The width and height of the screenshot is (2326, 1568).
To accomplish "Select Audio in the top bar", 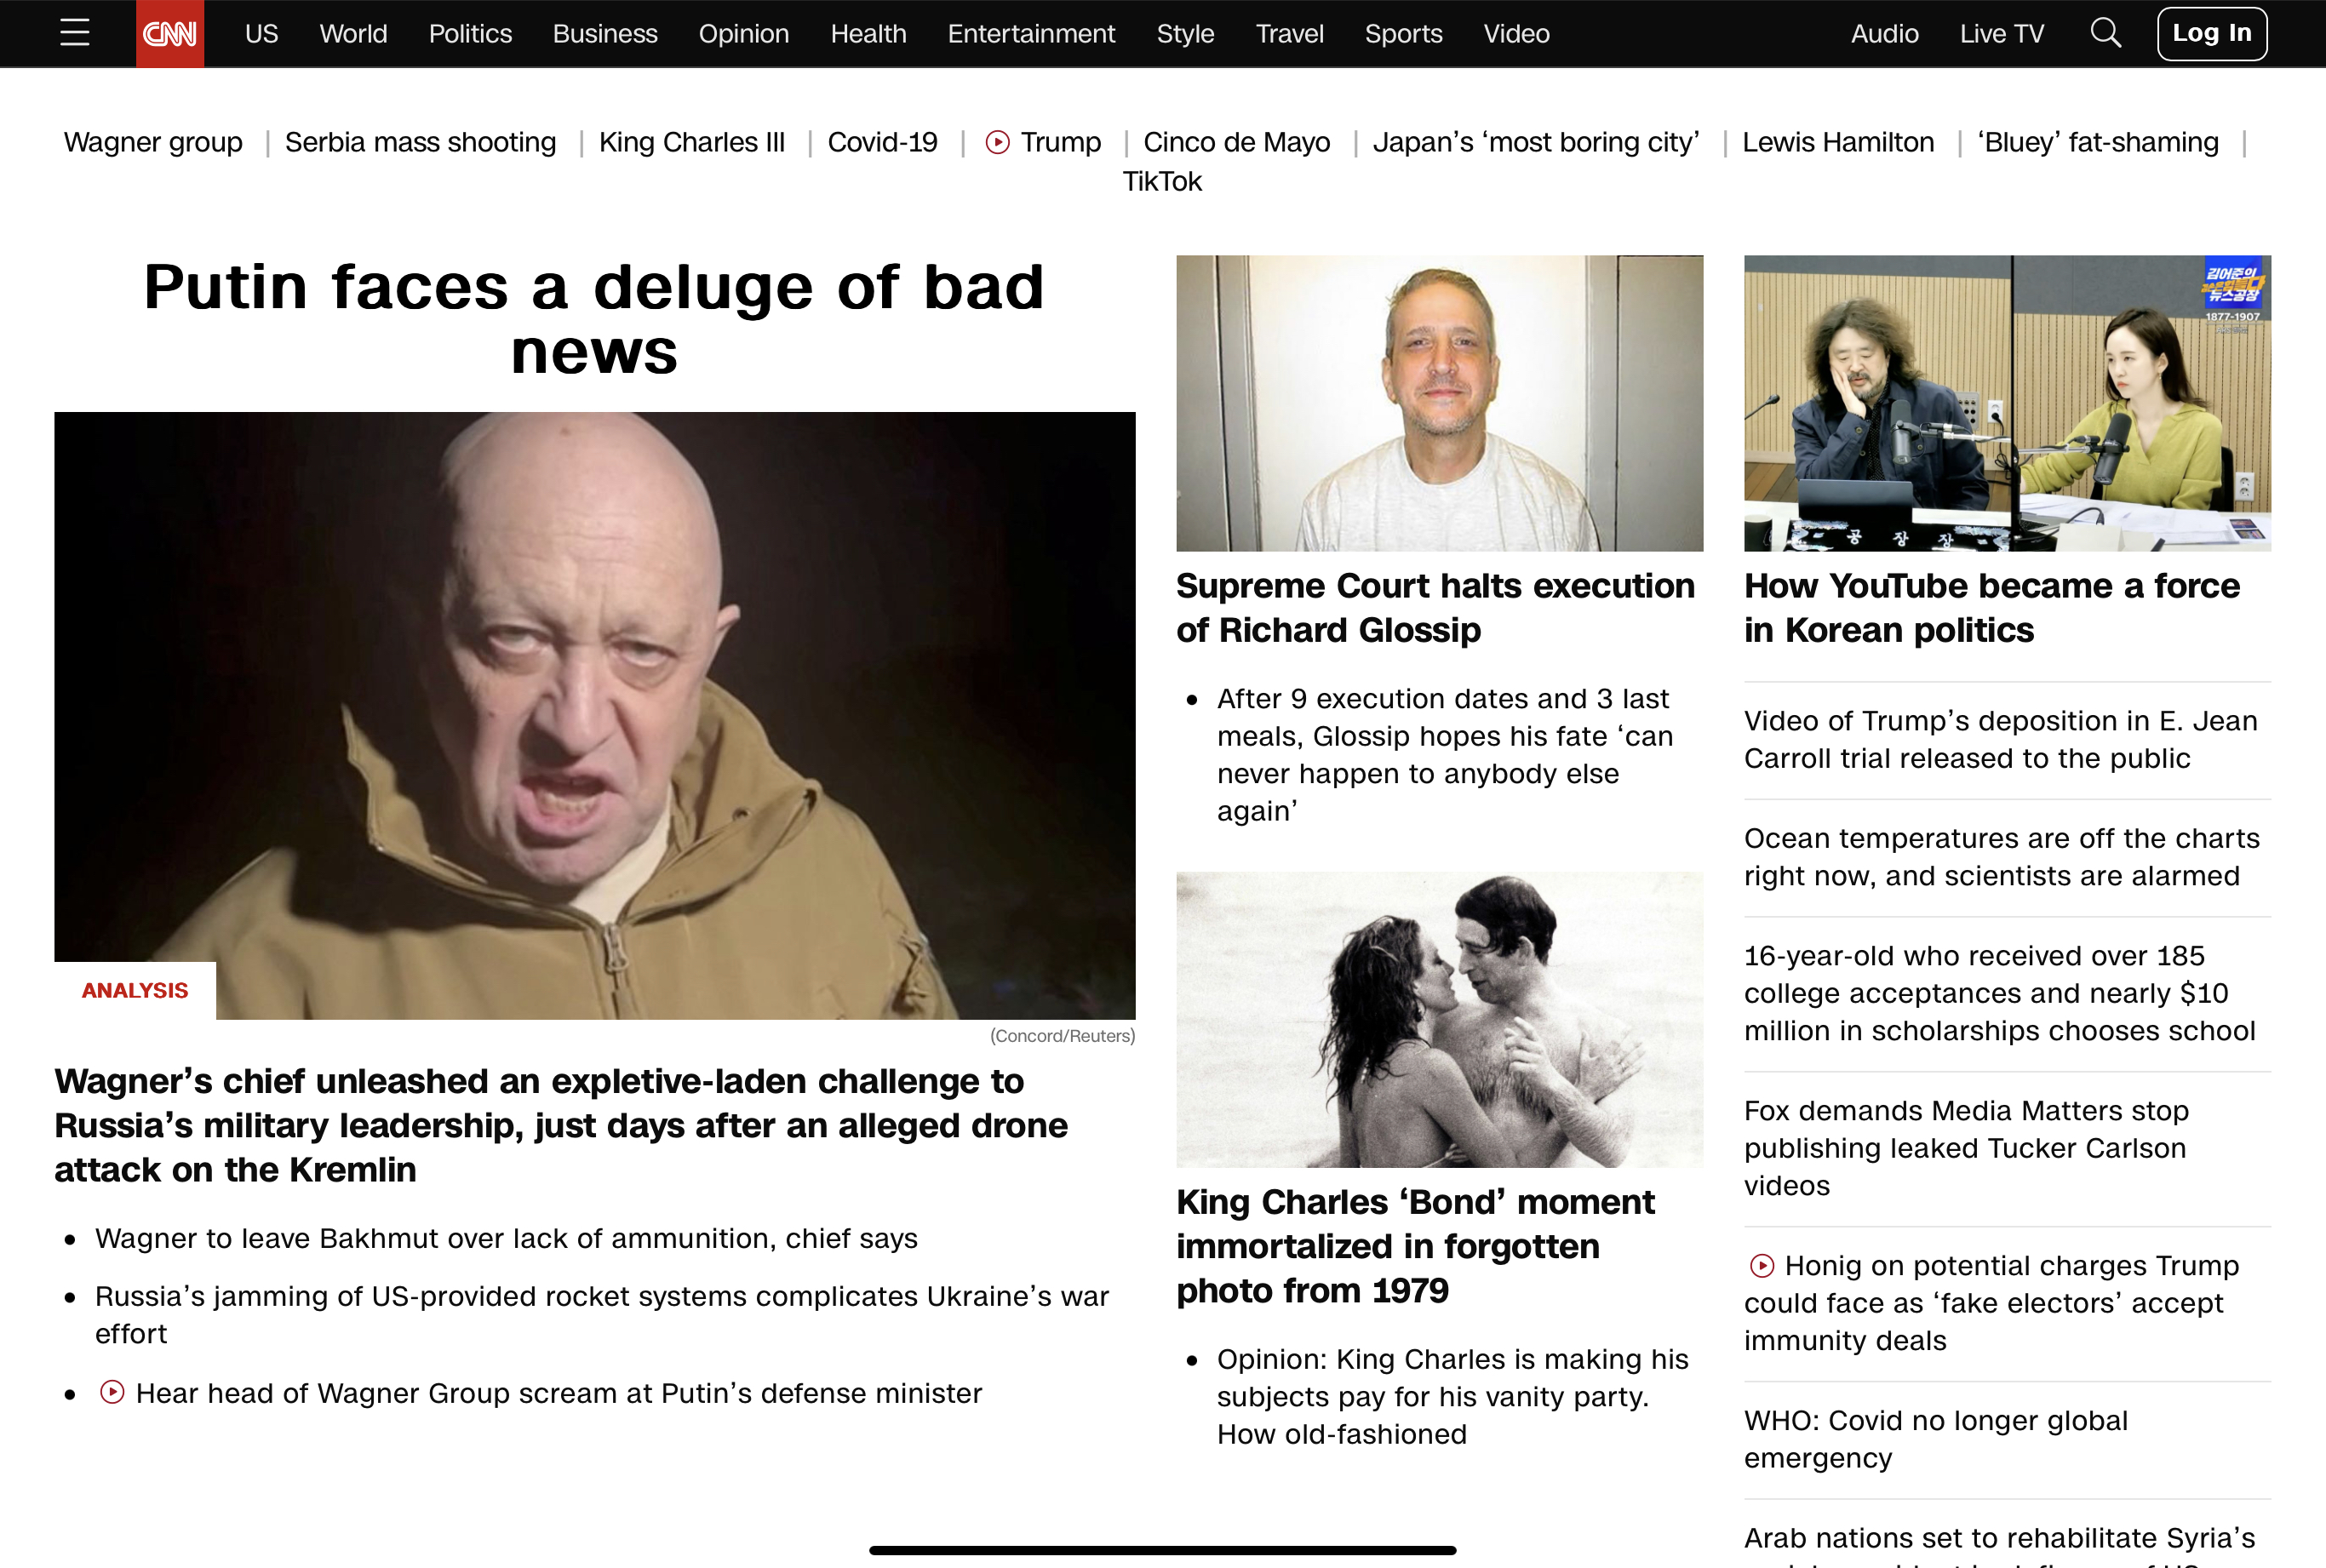I will [x=1884, y=34].
